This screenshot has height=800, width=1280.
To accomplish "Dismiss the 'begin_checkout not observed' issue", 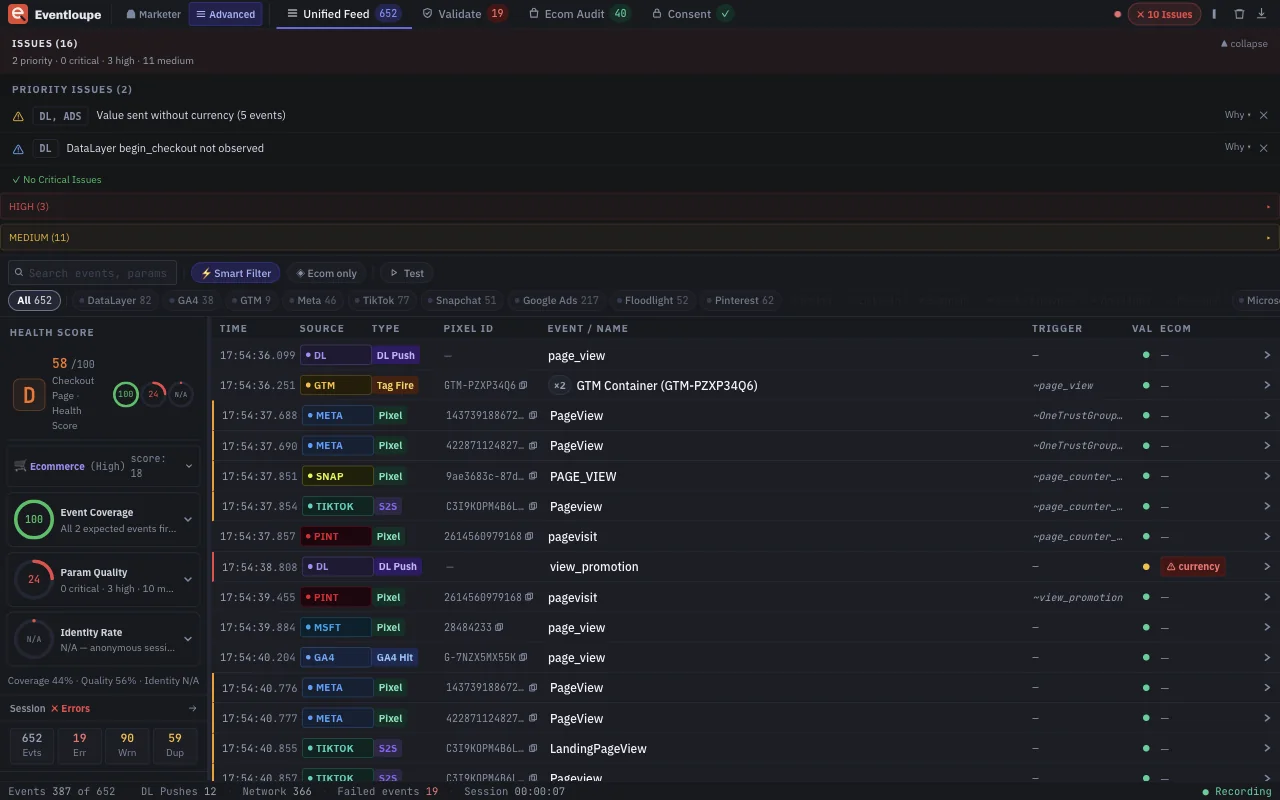I will click(x=1264, y=148).
